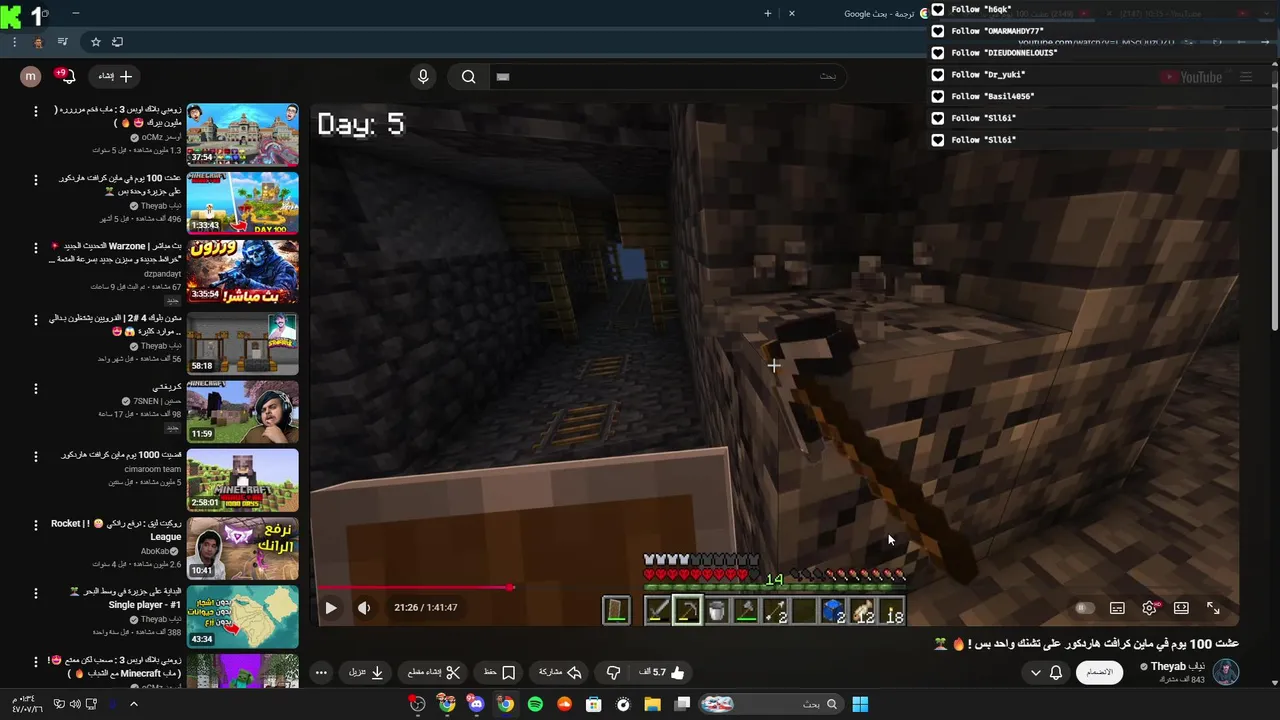
Task: Share the video using the مشاركة button
Action: (x=560, y=673)
